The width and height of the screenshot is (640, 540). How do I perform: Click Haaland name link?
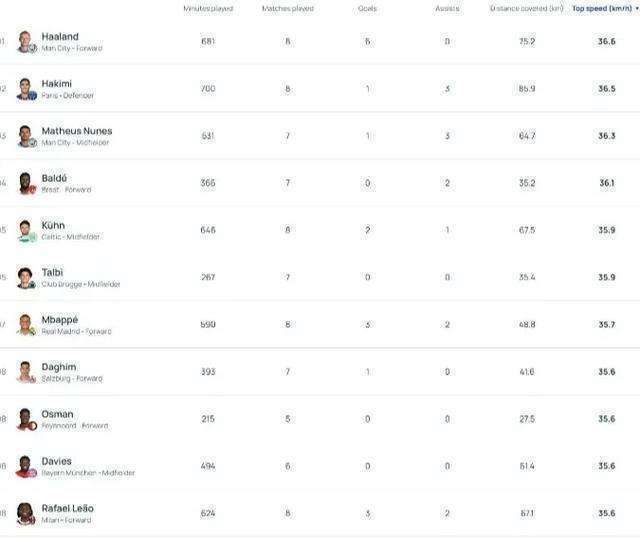60,37
